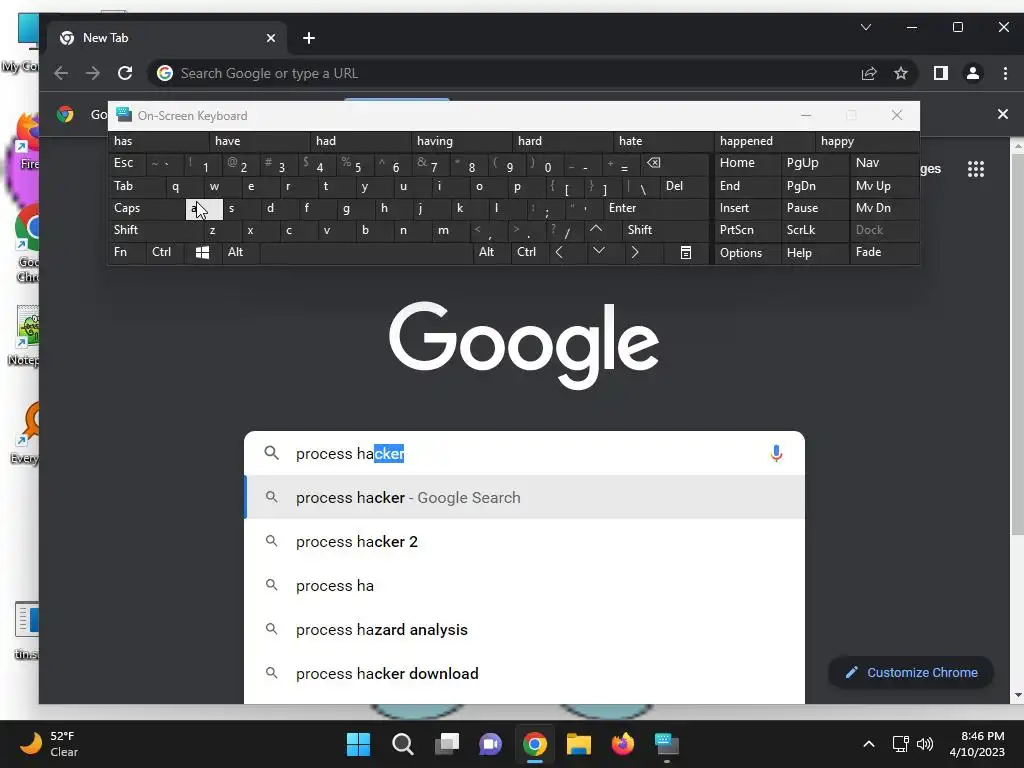Choose the 'happened' word prediction
Viewport: 1024px width, 768px height.
[765, 141]
